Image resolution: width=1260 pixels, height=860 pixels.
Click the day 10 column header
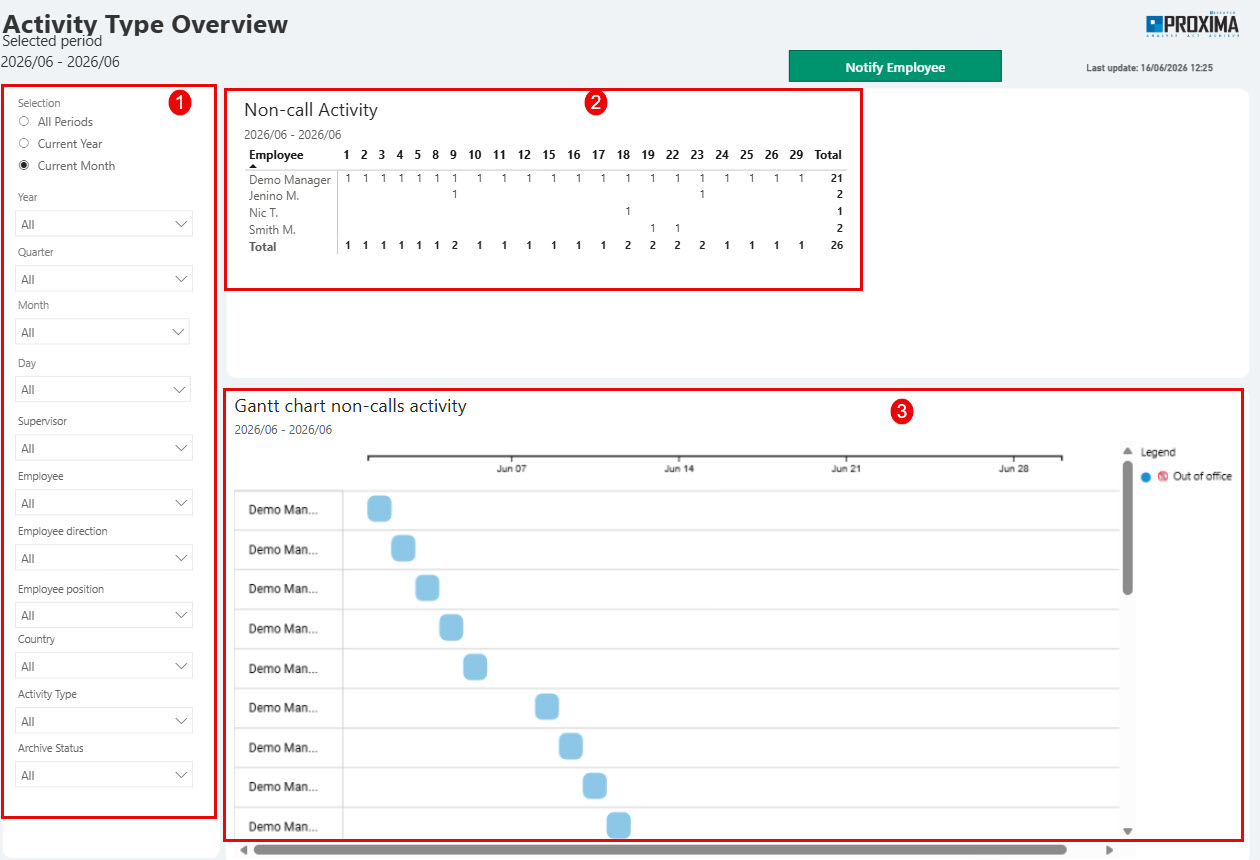(475, 155)
